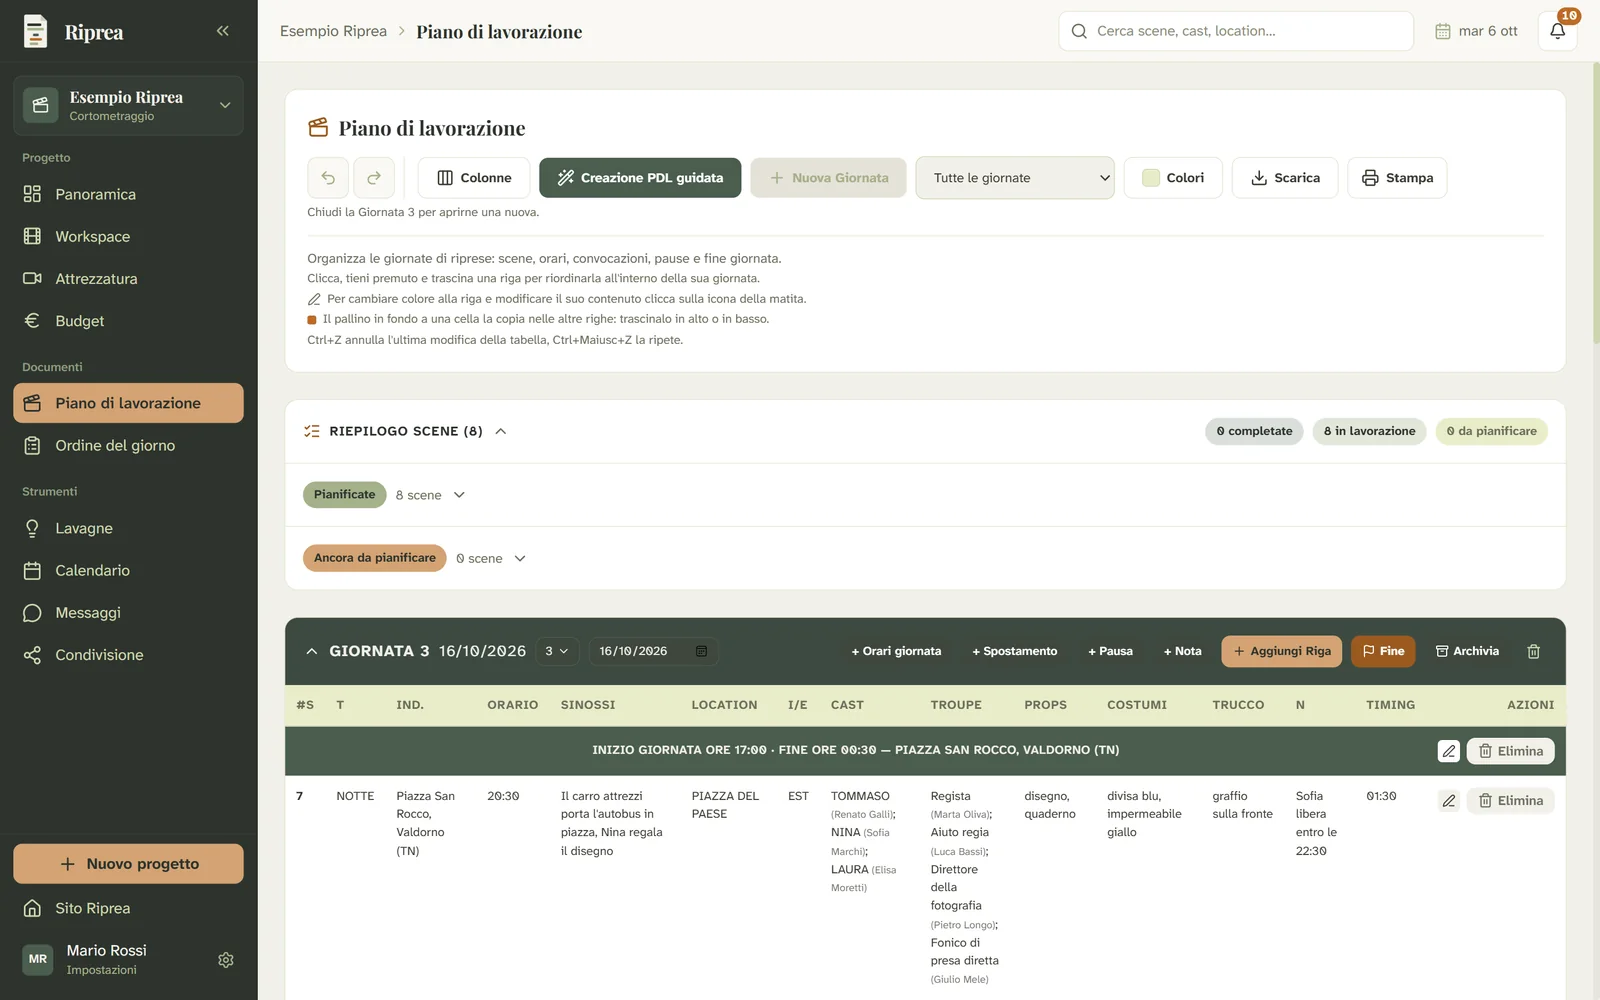Open the date picker calendar icon in Giornata 3

(x=701, y=651)
